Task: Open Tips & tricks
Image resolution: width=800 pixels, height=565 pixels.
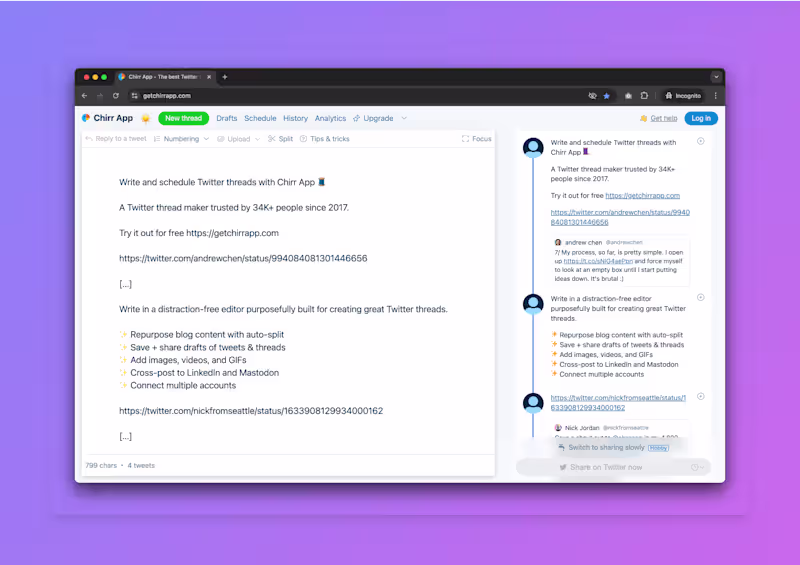Action: click(x=325, y=138)
